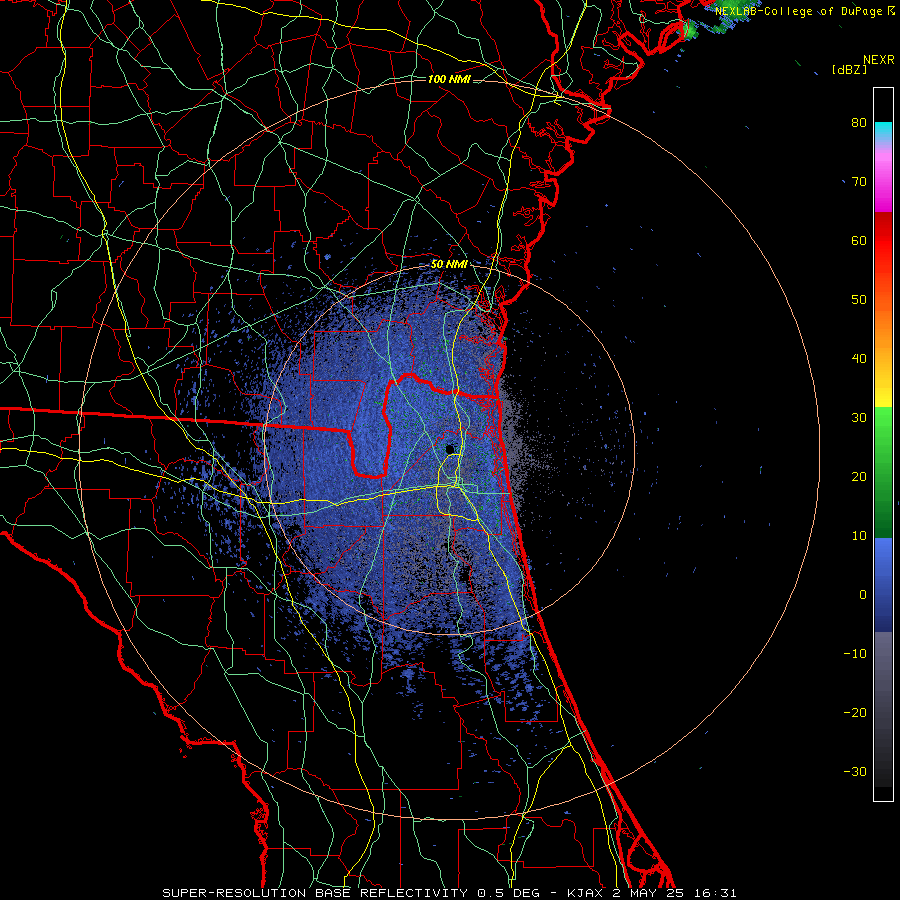Click the -10 value on dBZ scale
Image resolution: width=900 pixels, height=900 pixels.
(x=855, y=654)
